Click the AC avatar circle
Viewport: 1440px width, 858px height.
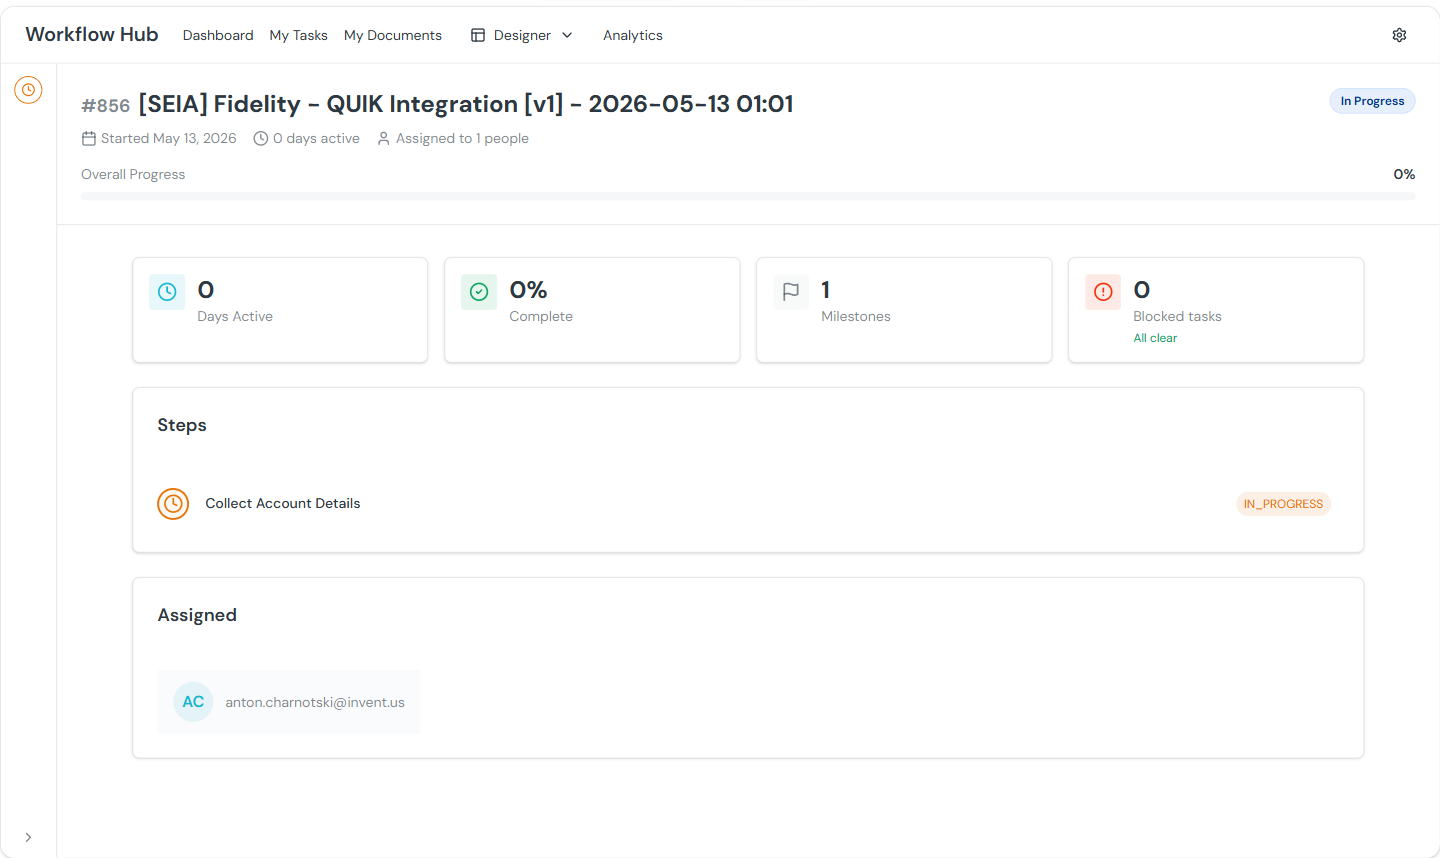[x=193, y=702]
